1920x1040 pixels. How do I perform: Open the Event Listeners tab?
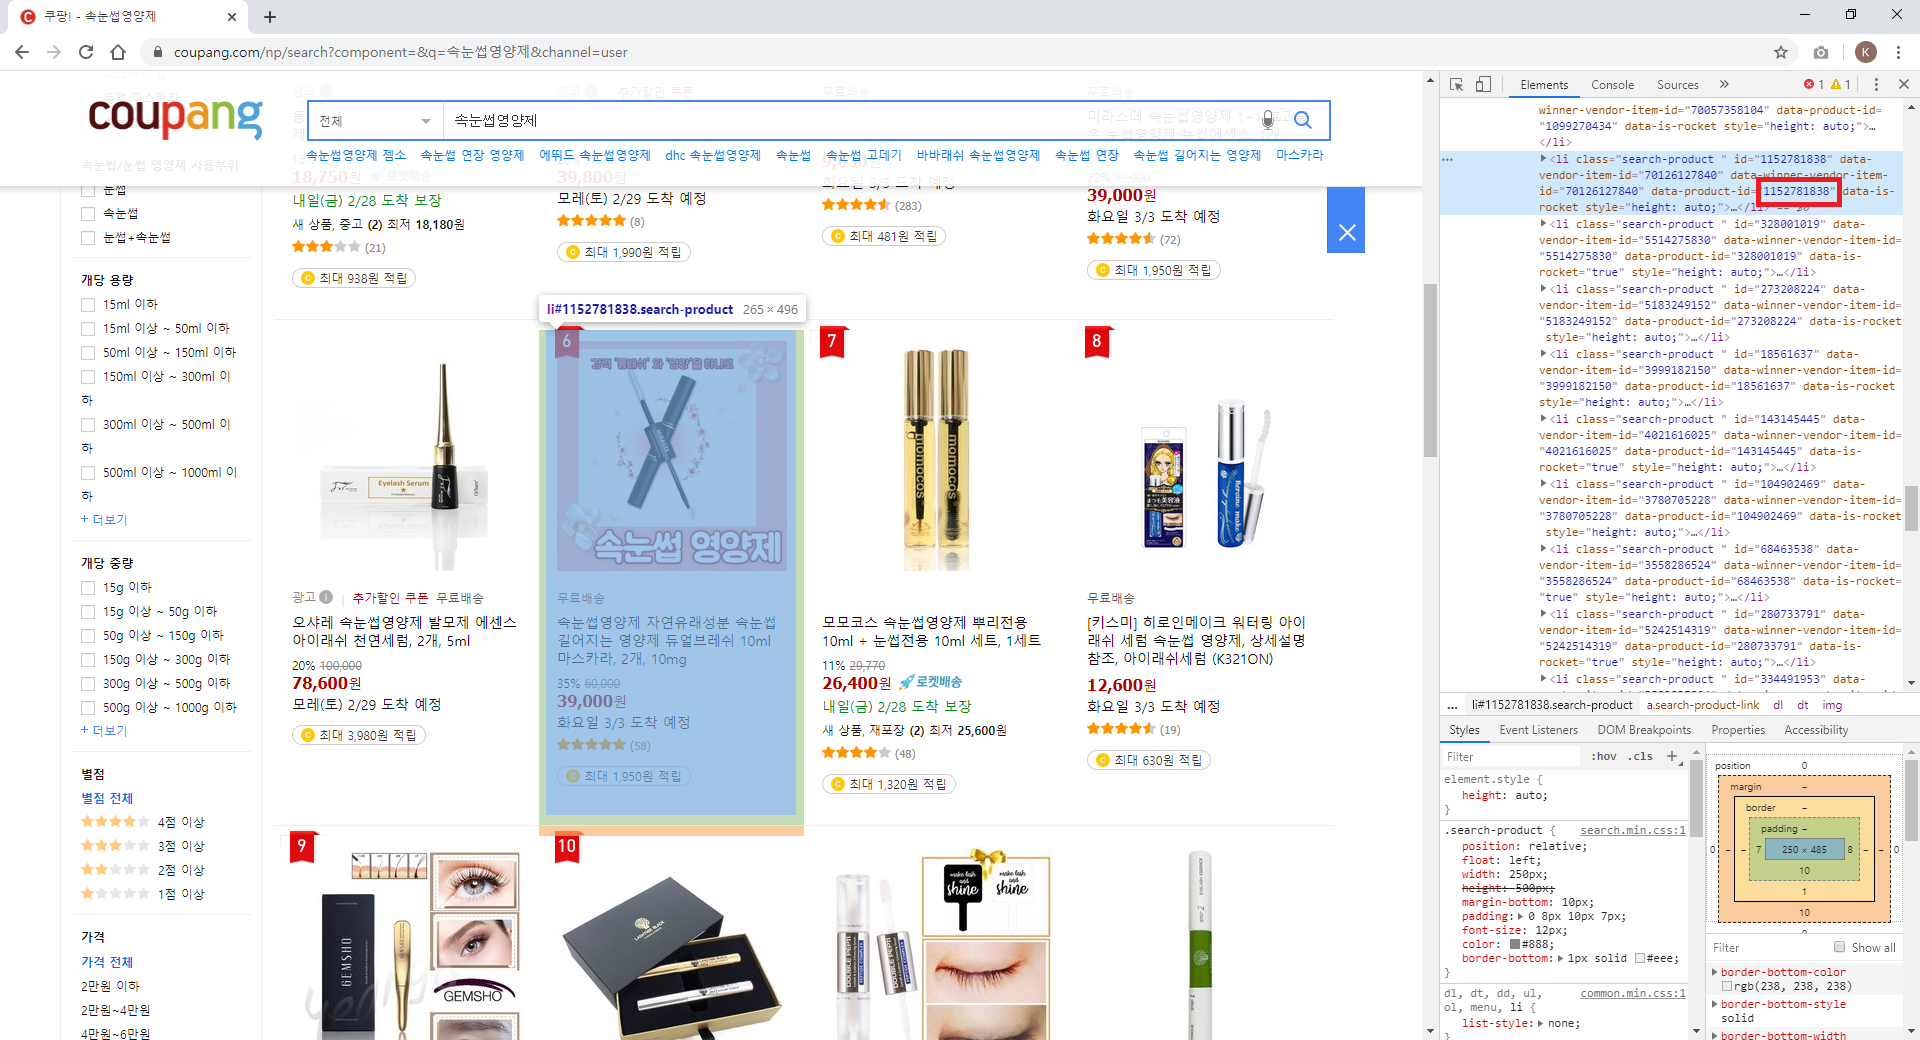pyautogui.click(x=1538, y=730)
